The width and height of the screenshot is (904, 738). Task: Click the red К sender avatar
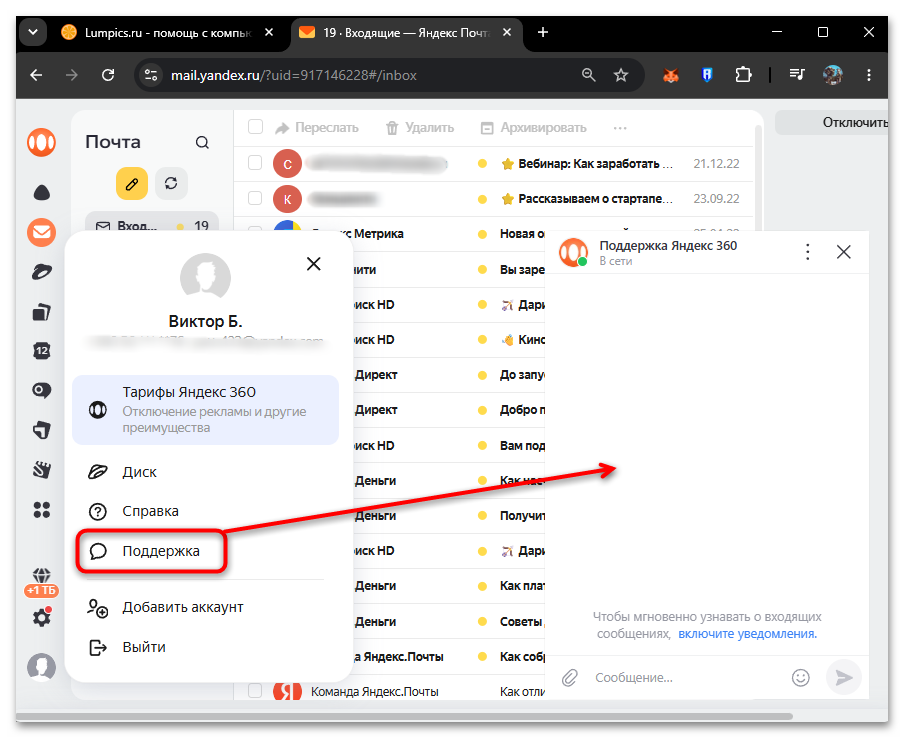[x=287, y=199]
